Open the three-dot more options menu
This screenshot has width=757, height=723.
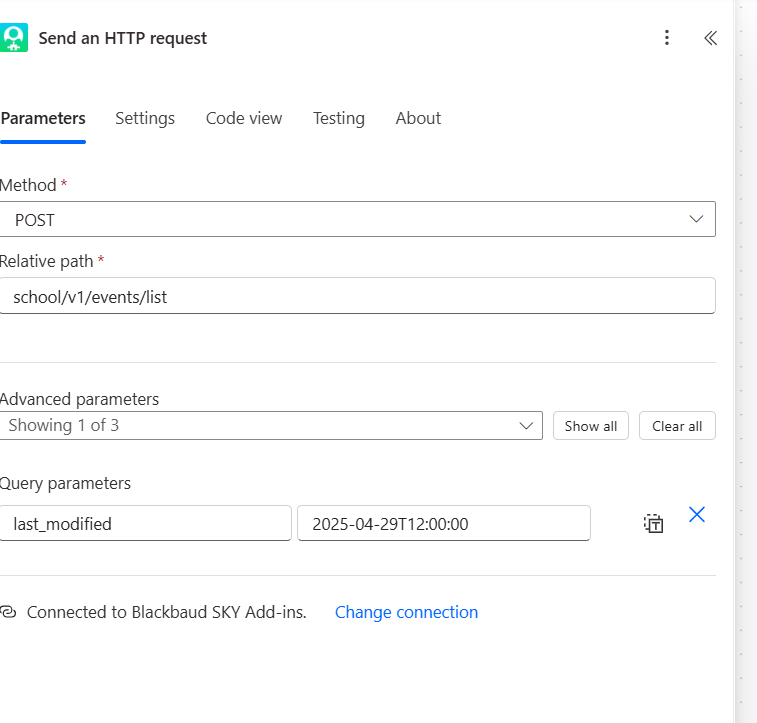click(667, 38)
